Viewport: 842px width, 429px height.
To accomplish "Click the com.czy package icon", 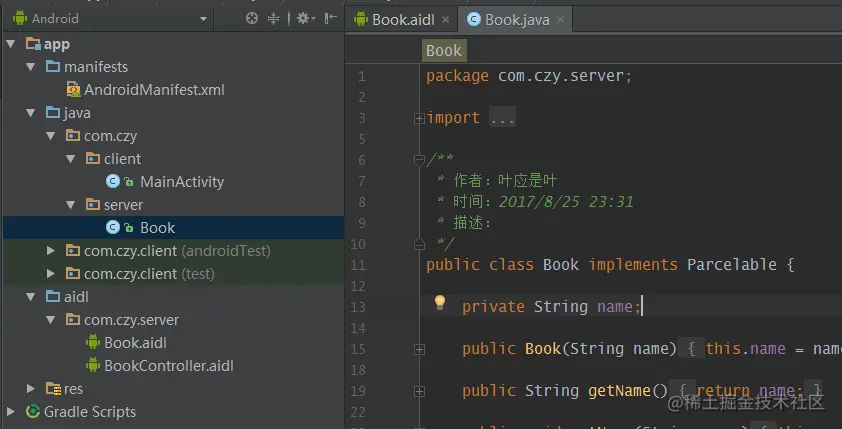I will (72, 135).
